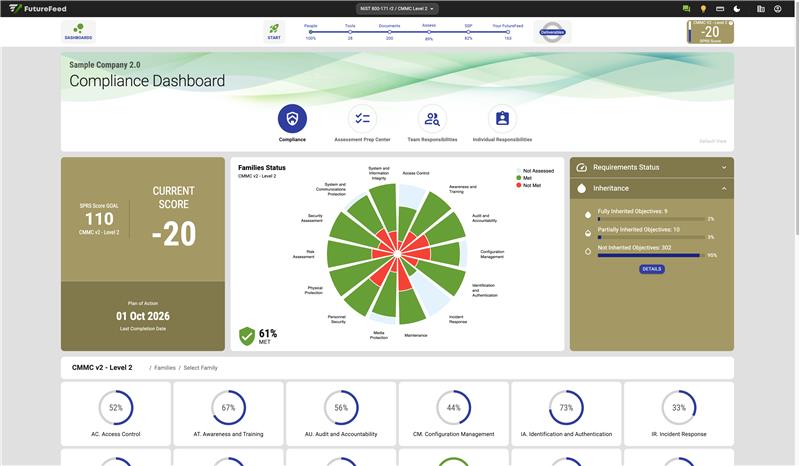Open Inheritance DETAILS button
The width and height of the screenshot is (800, 466).
coord(652,269)
